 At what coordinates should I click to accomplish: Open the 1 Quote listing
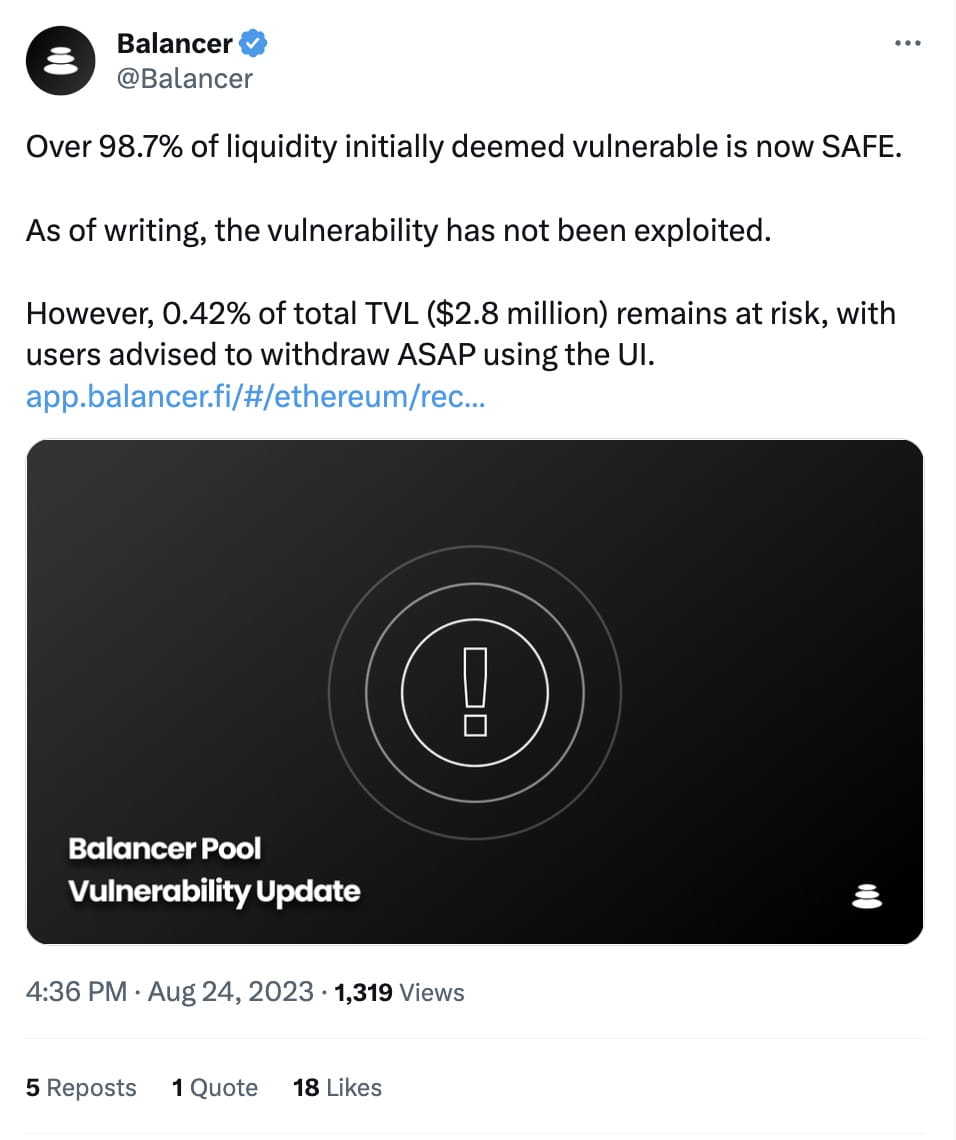[215, 1087]
